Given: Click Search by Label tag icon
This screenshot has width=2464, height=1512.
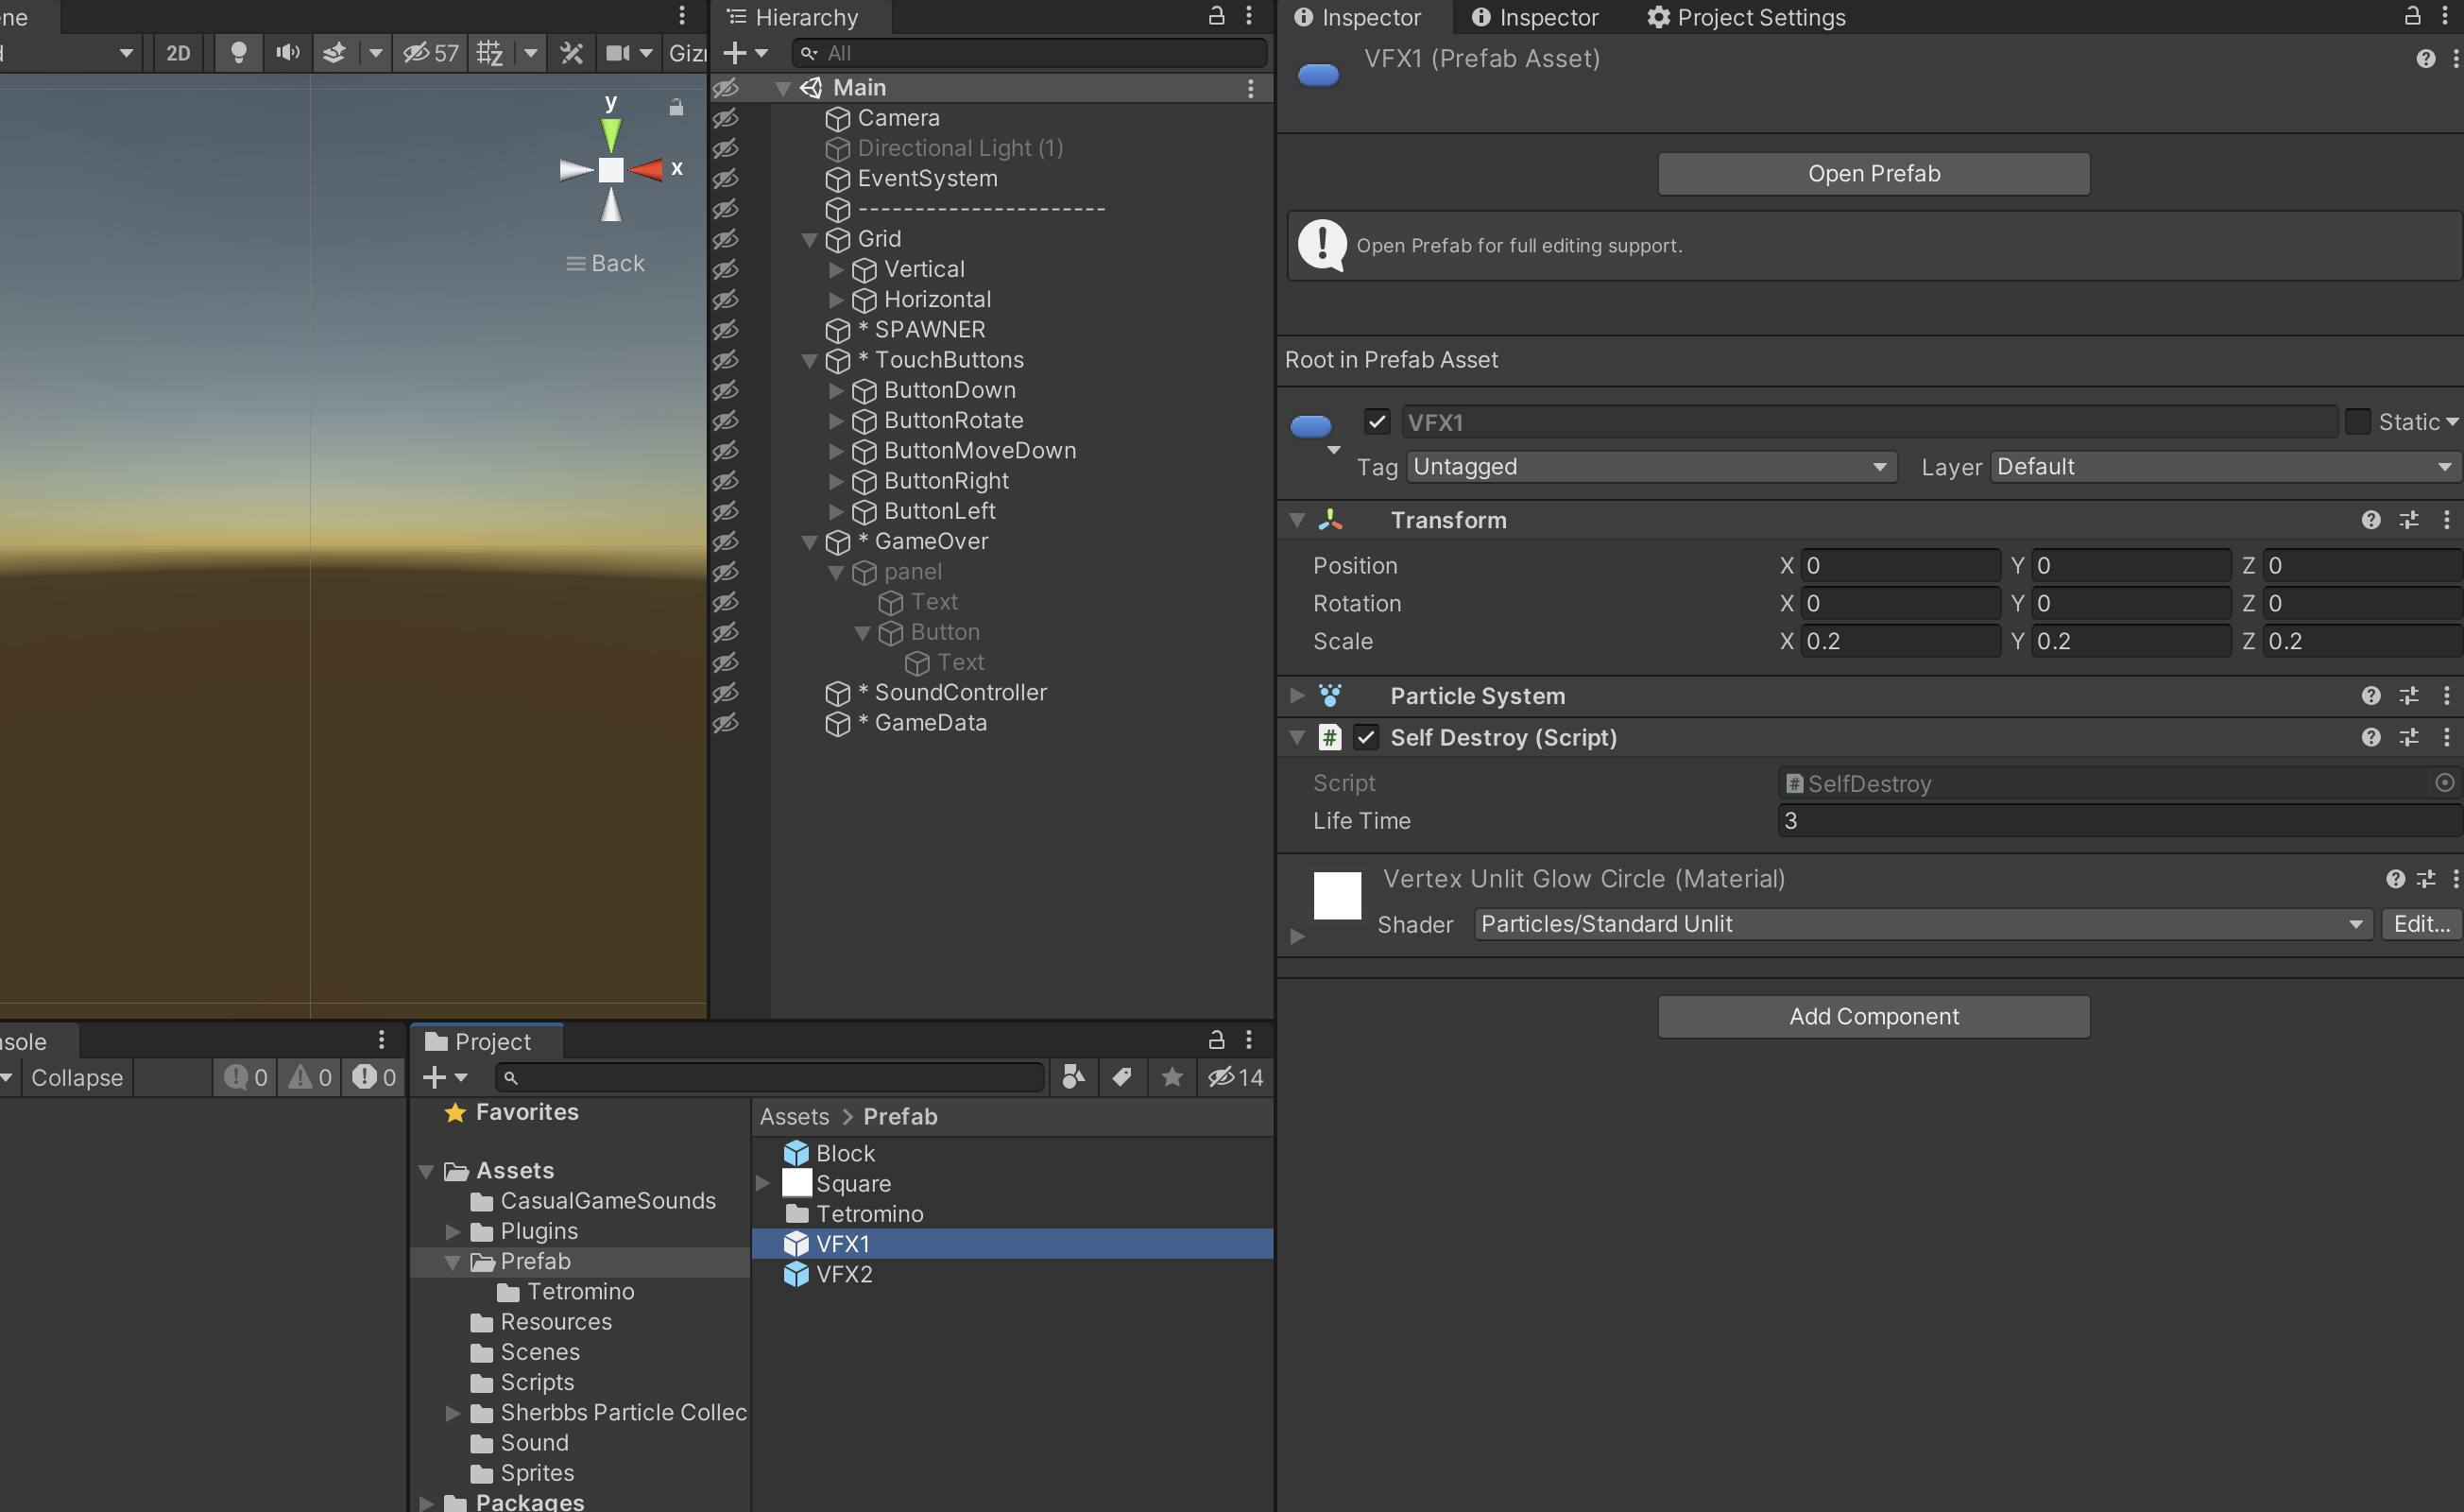Looking at the screenshot, I should 1122,1077.
